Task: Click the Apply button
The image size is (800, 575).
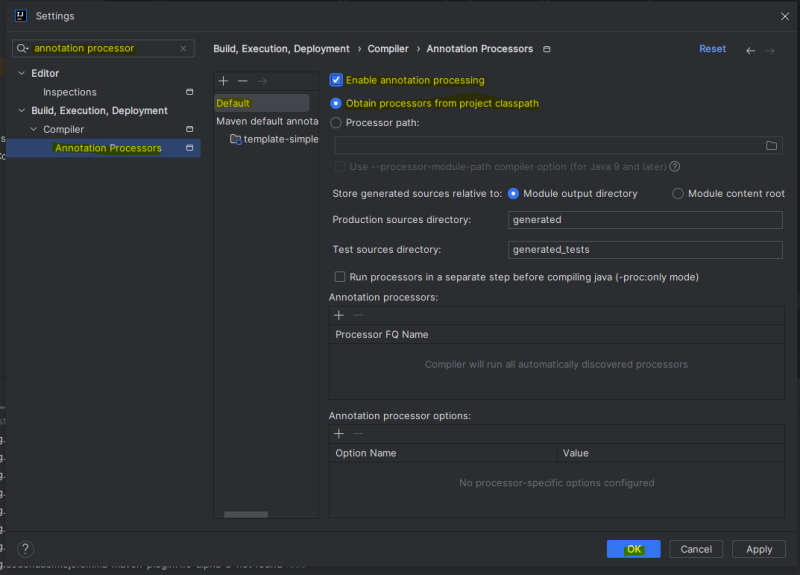Action: coord(759,549)
